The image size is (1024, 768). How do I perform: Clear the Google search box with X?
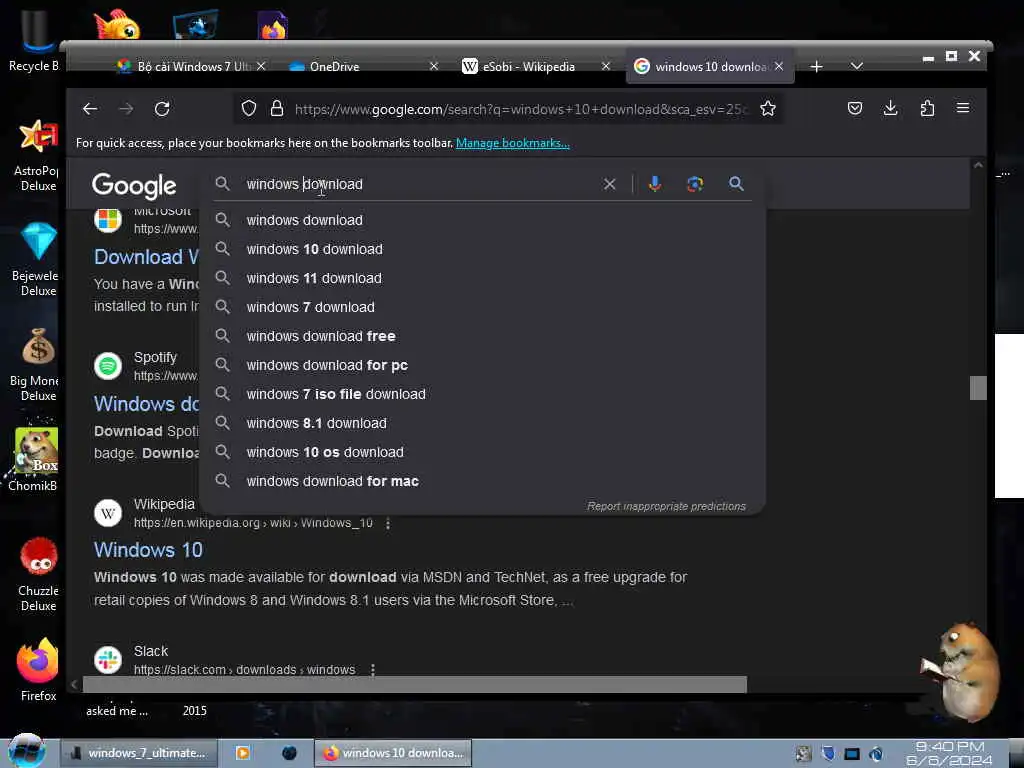(609, 184)
